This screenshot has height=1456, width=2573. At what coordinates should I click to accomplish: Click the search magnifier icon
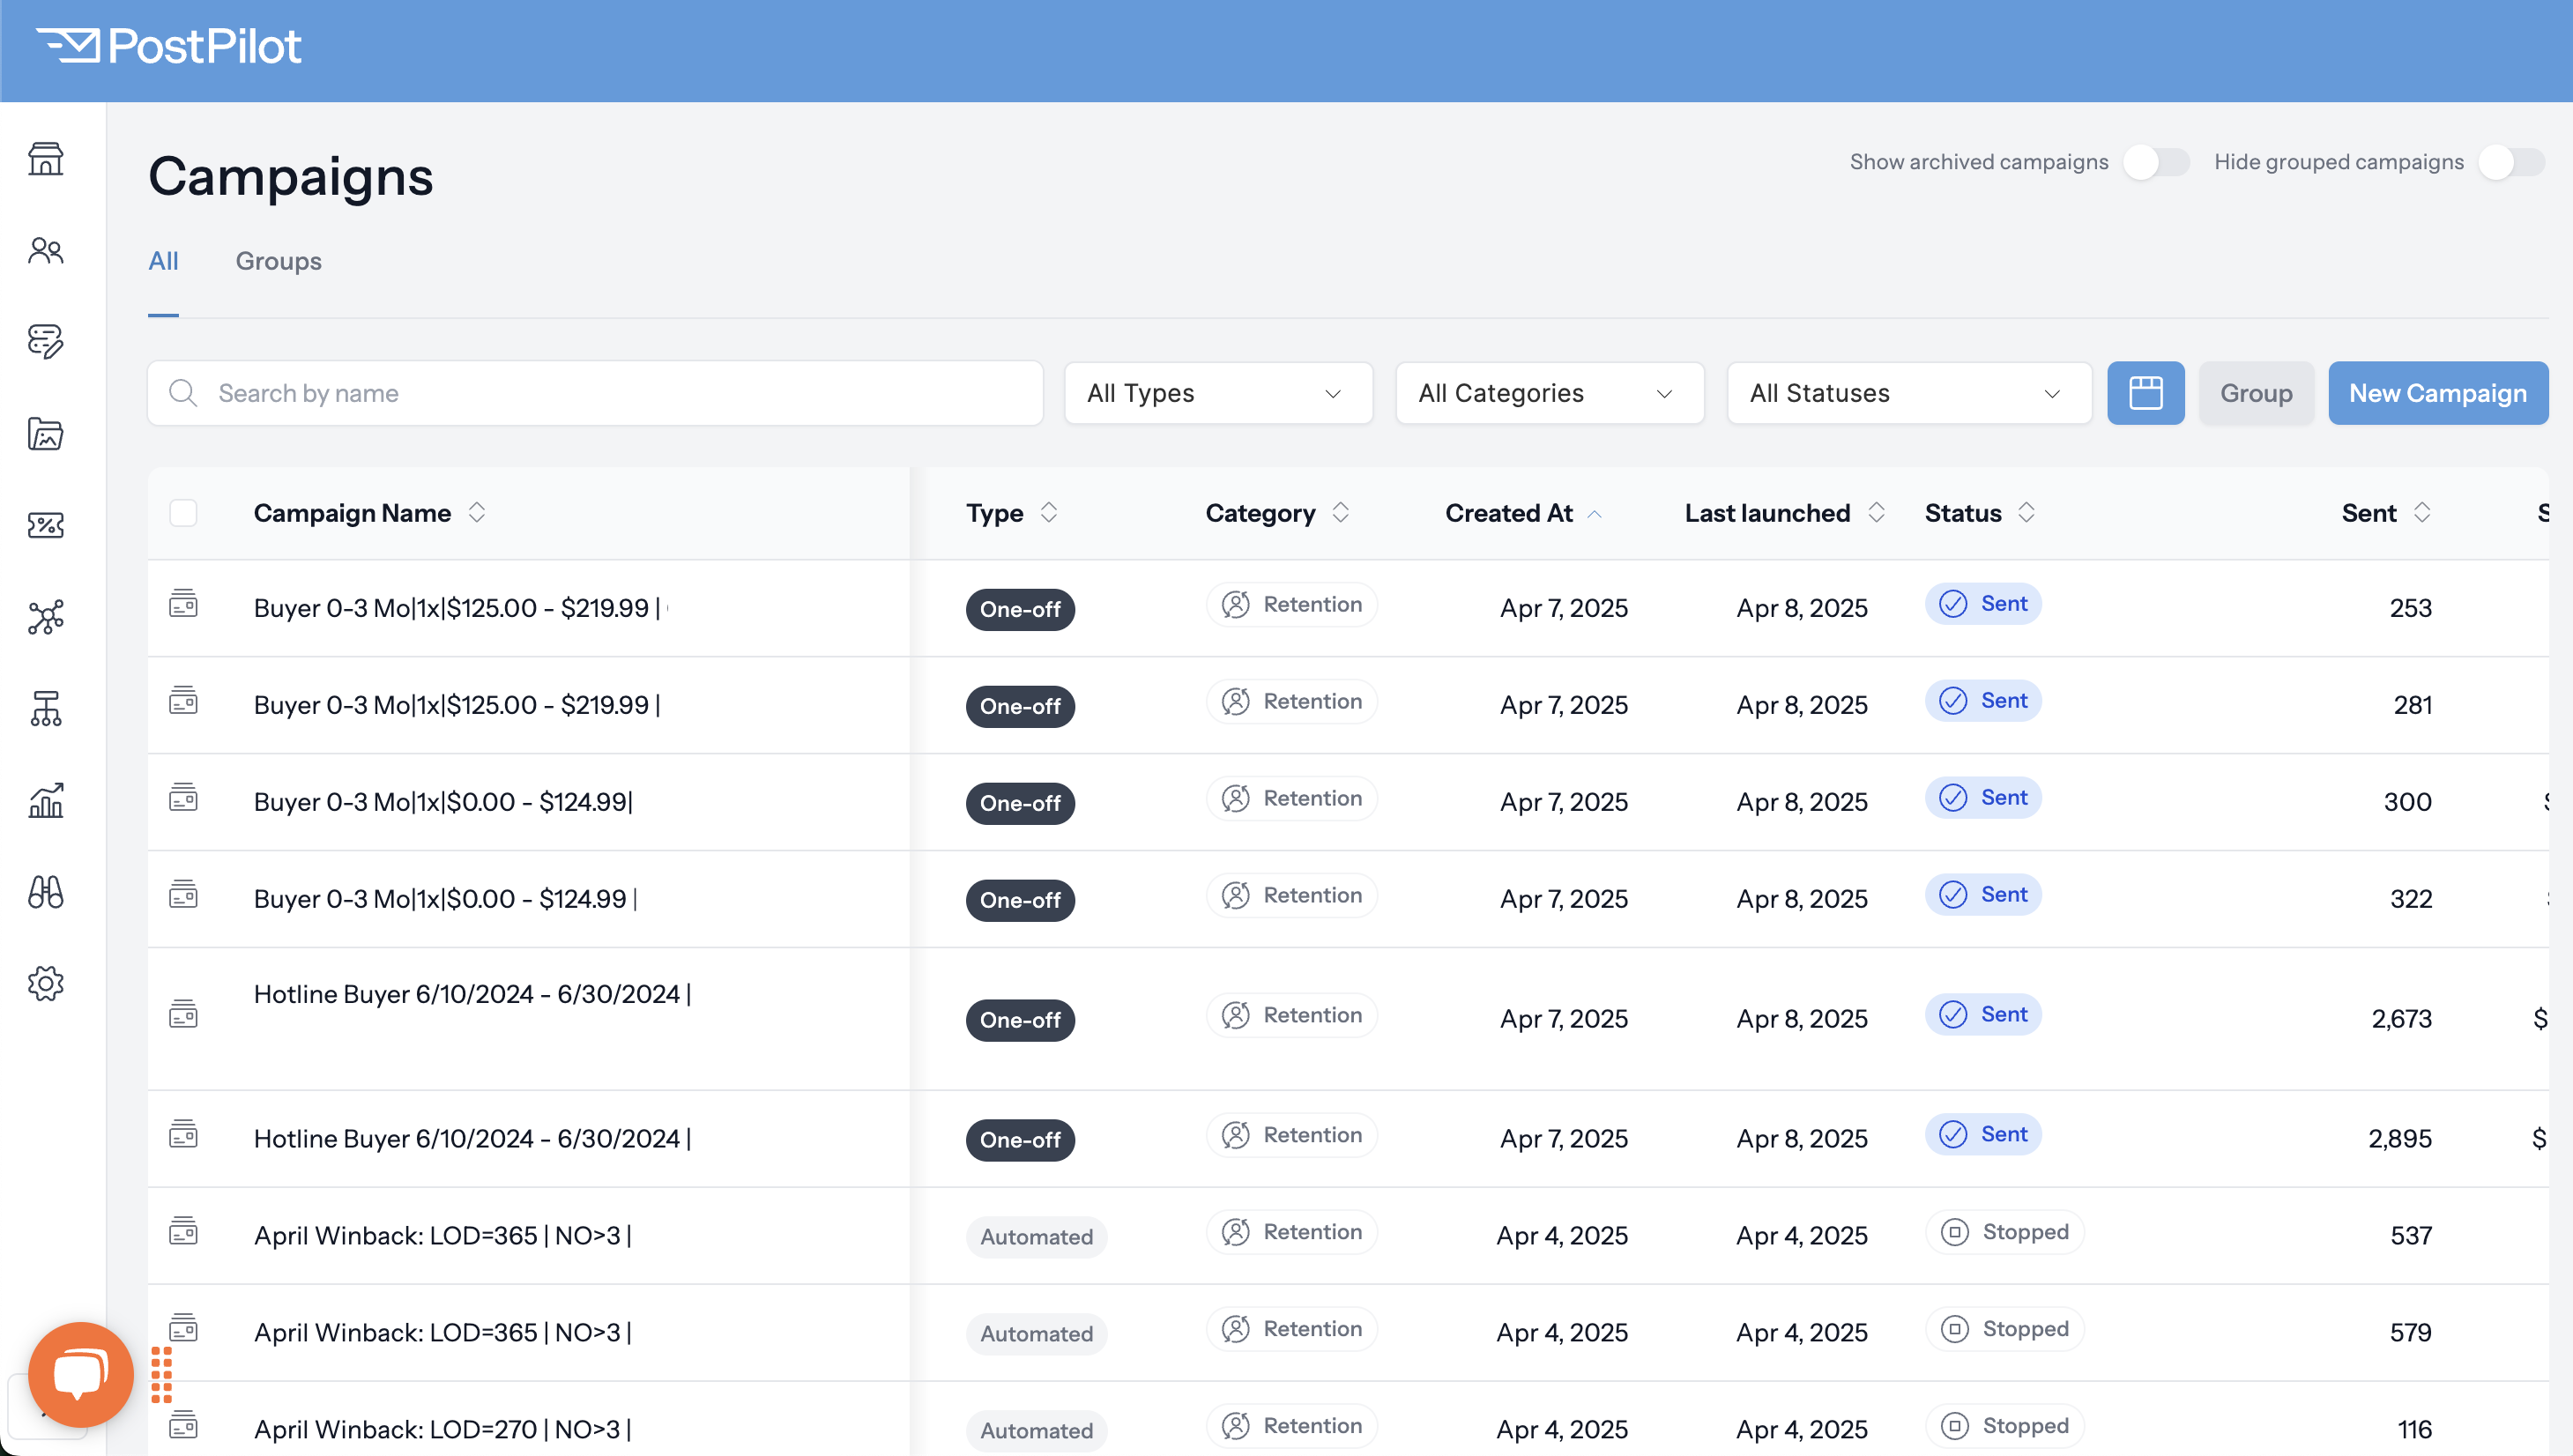[183, 393]
